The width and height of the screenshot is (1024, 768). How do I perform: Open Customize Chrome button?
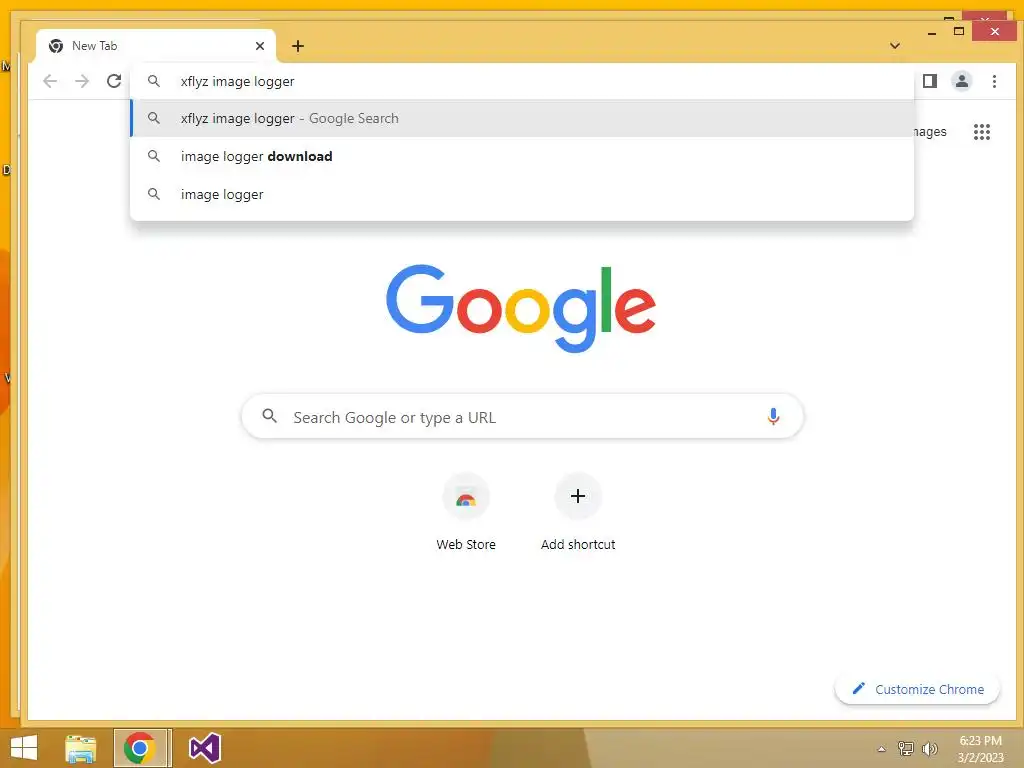(918, 690)
